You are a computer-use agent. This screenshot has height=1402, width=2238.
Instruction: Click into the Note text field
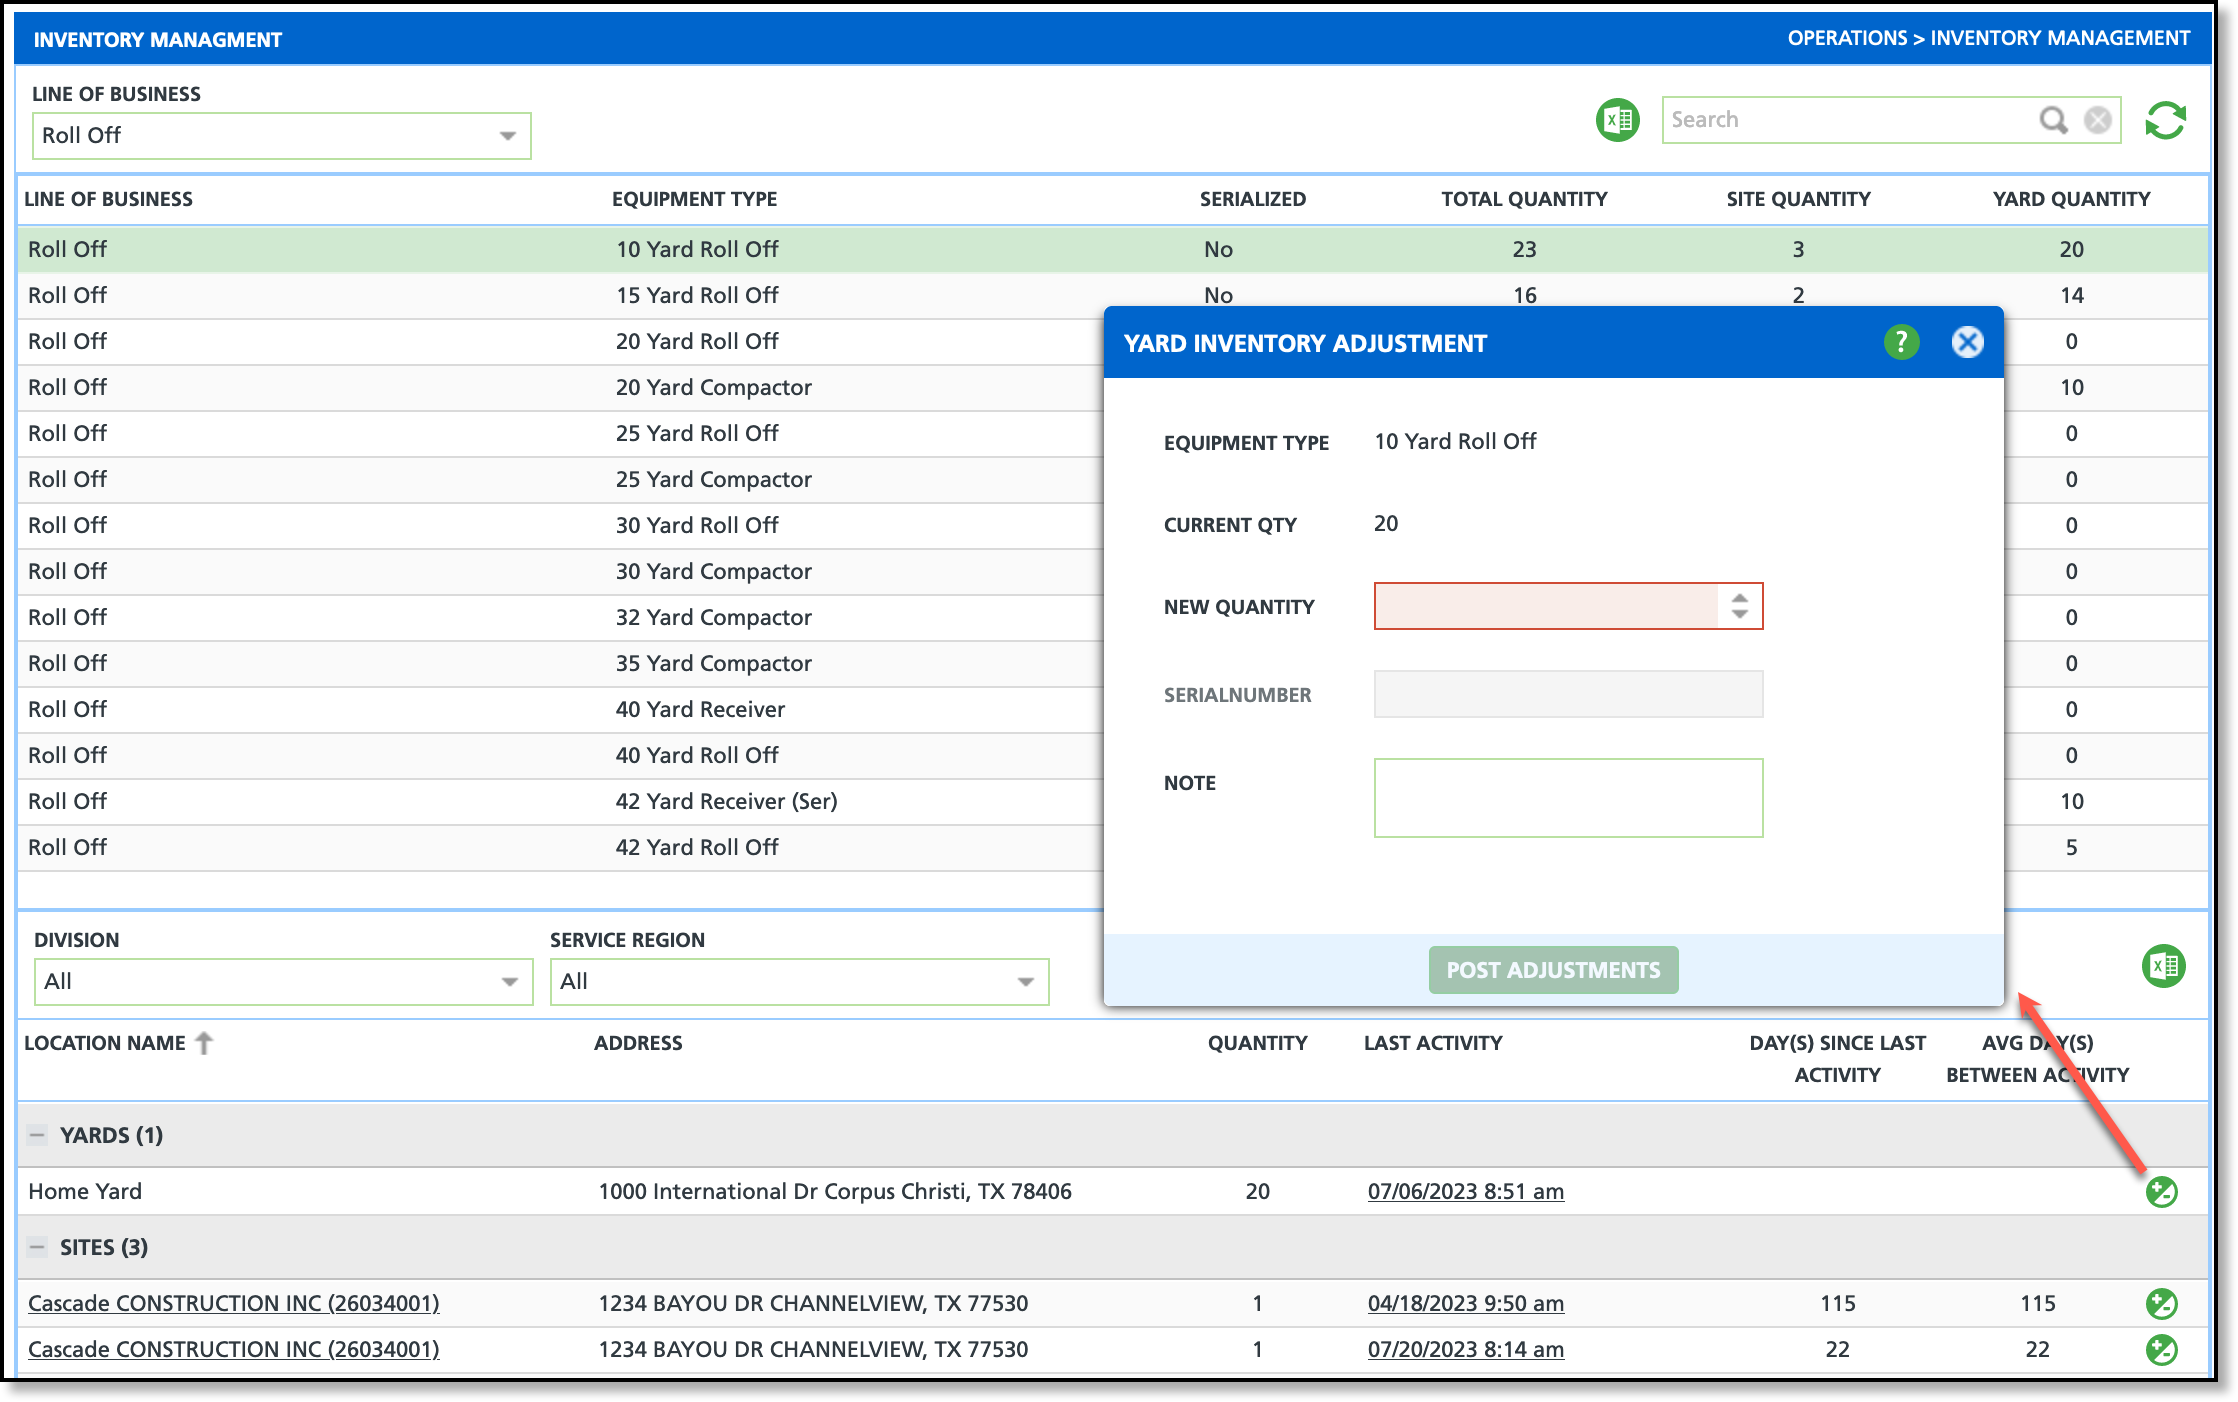click(1567, 798)
